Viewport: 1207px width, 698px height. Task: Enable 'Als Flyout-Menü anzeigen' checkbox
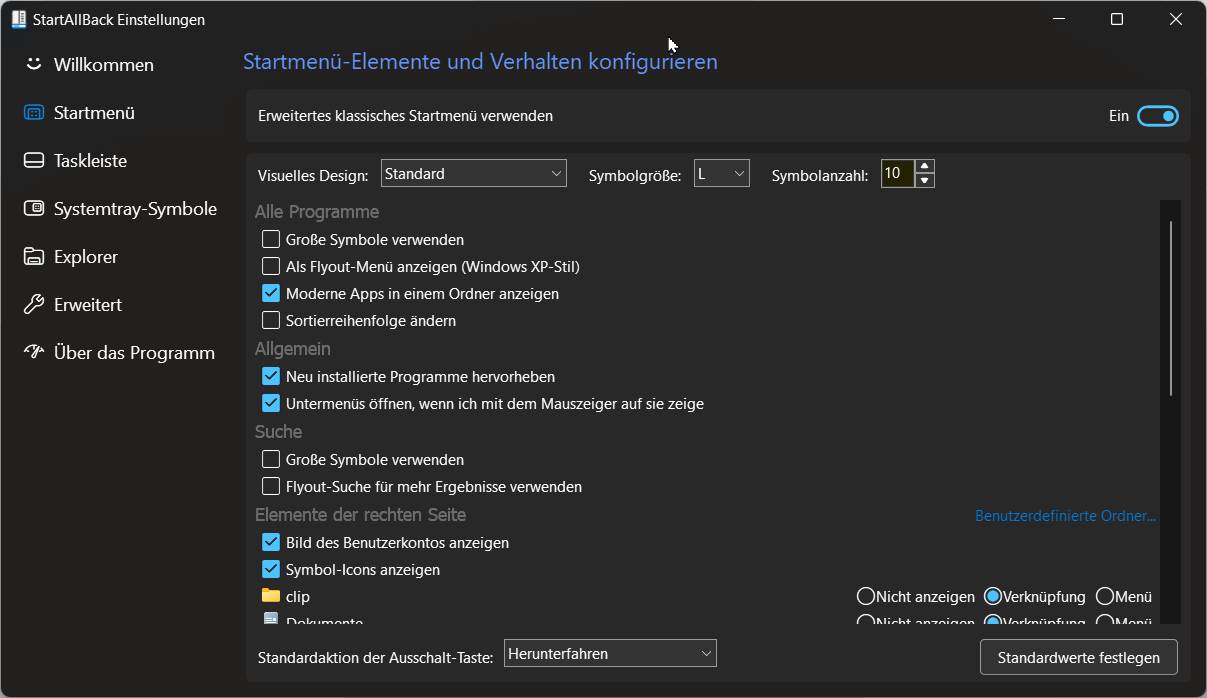point(271,267)
